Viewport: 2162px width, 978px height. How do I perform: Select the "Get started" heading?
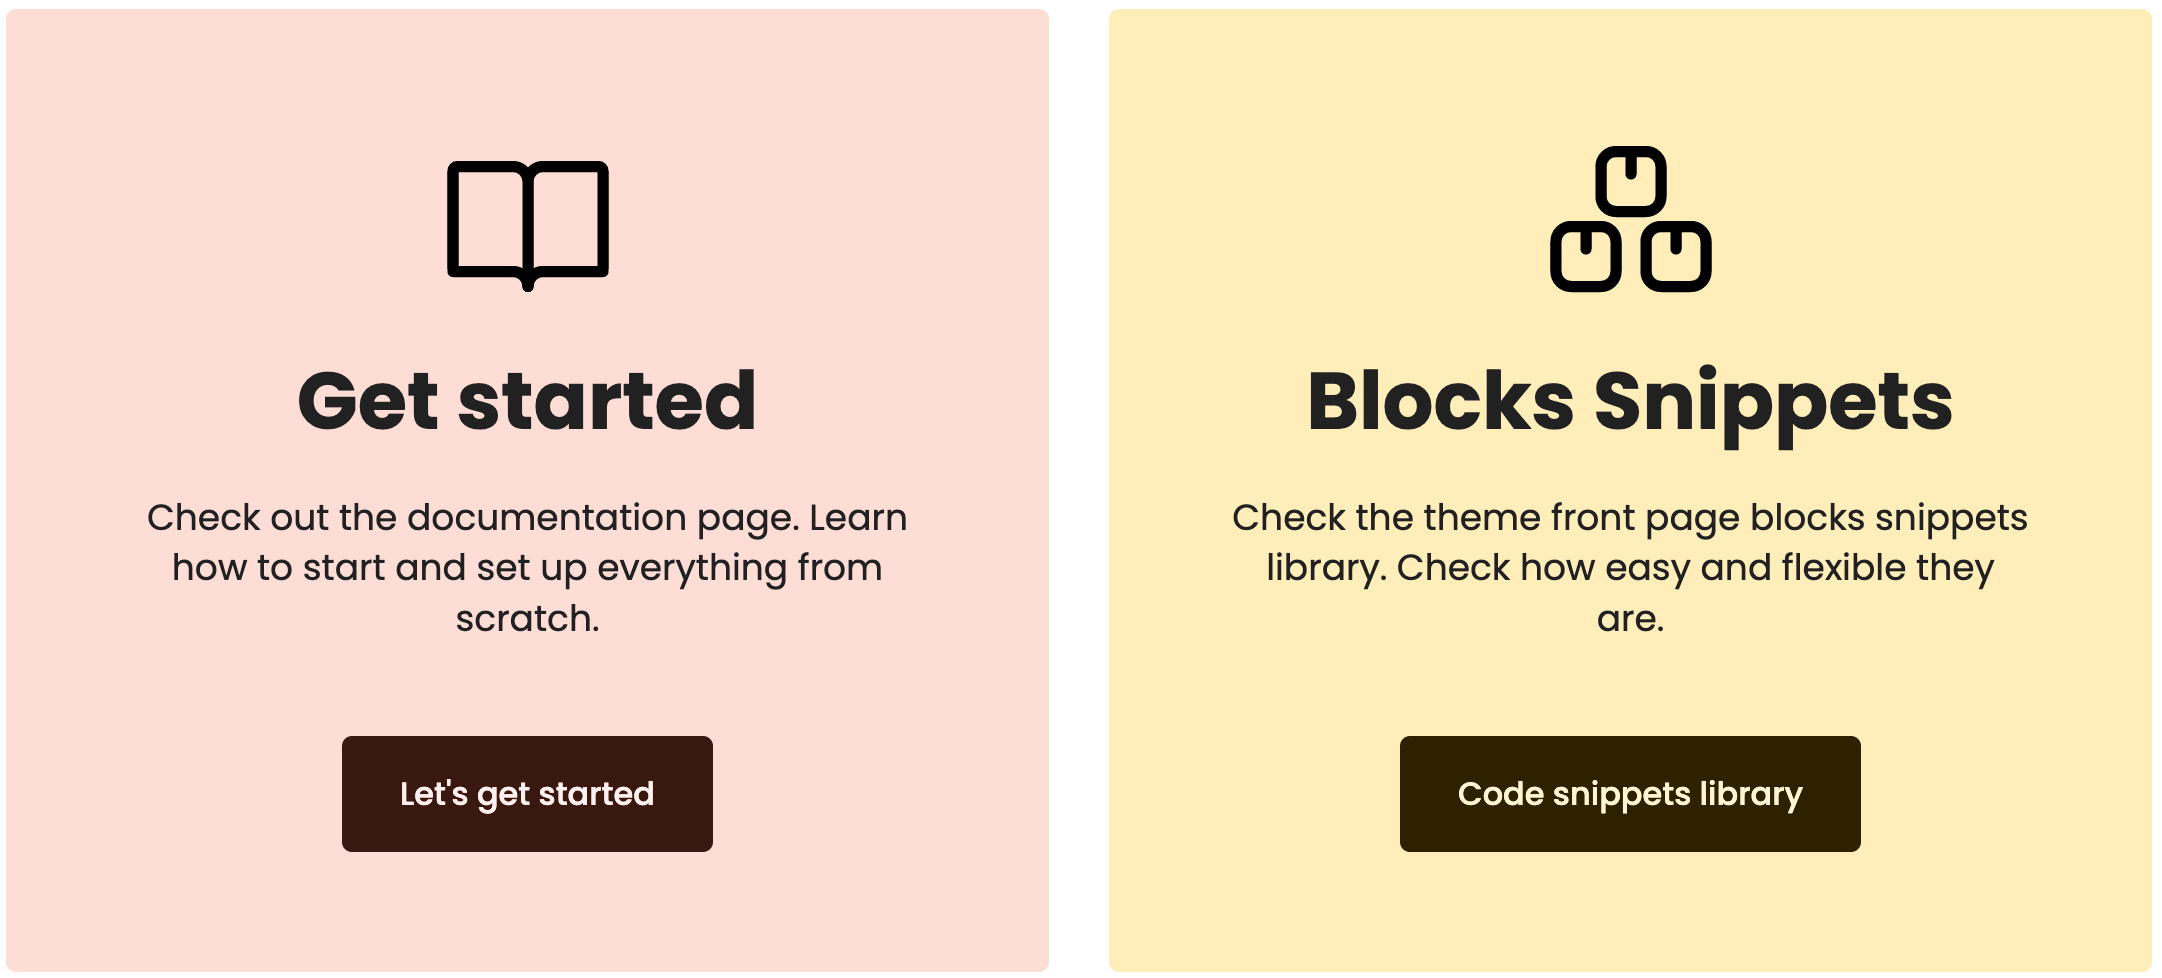click(527, 402)
